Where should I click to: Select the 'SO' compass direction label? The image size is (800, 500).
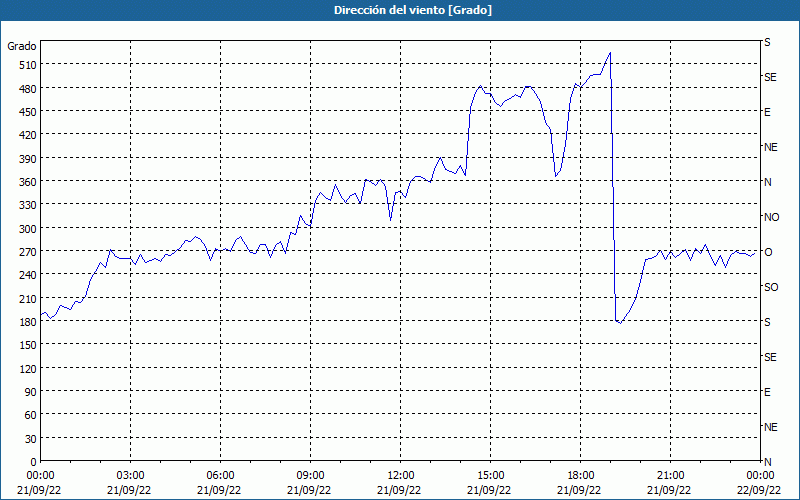pos(771,287)
